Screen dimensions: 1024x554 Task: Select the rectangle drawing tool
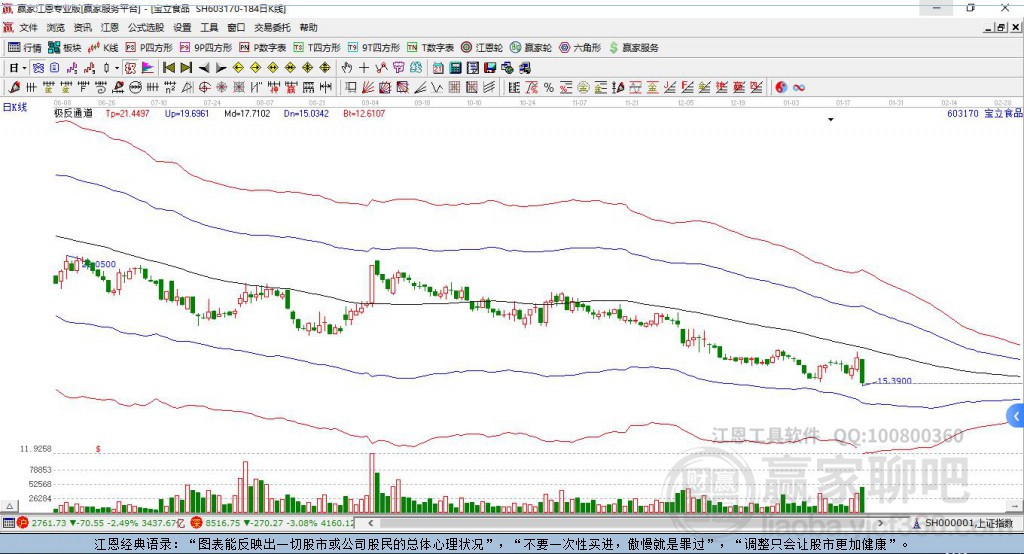click(x=351, y=87)
